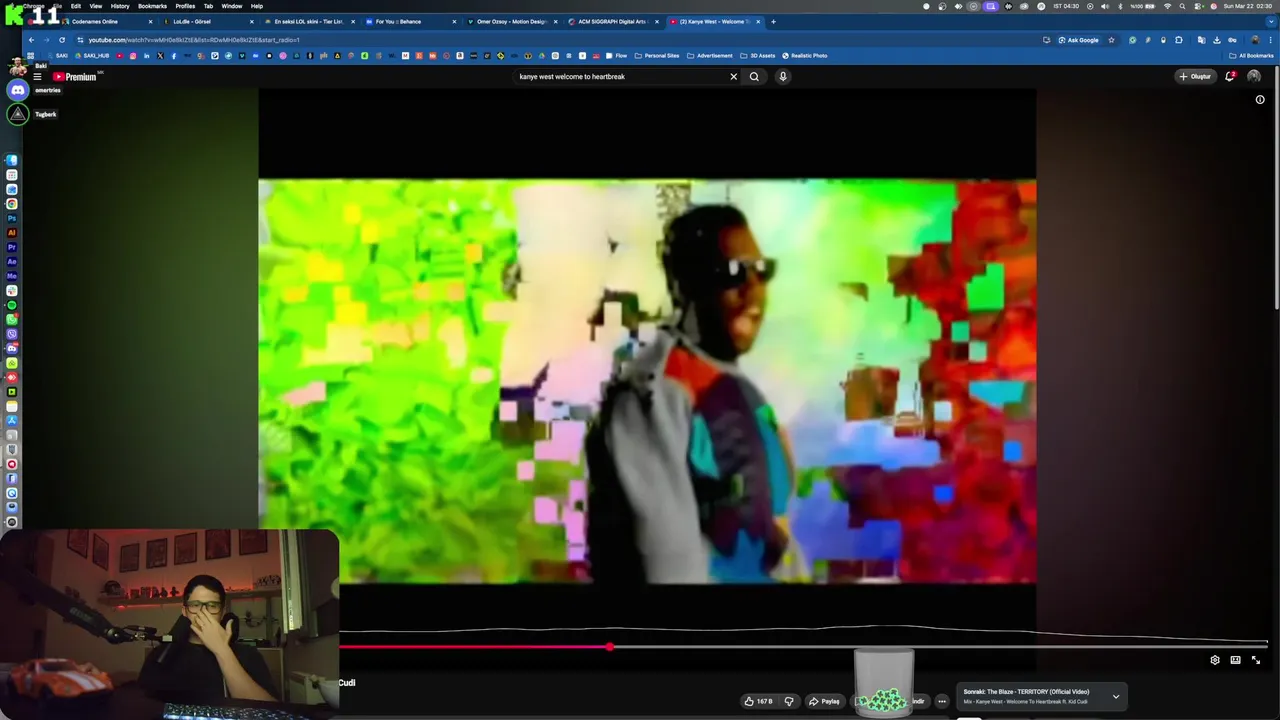
Task: Go to YouTube Premium home logo
Action: [75, 76]
